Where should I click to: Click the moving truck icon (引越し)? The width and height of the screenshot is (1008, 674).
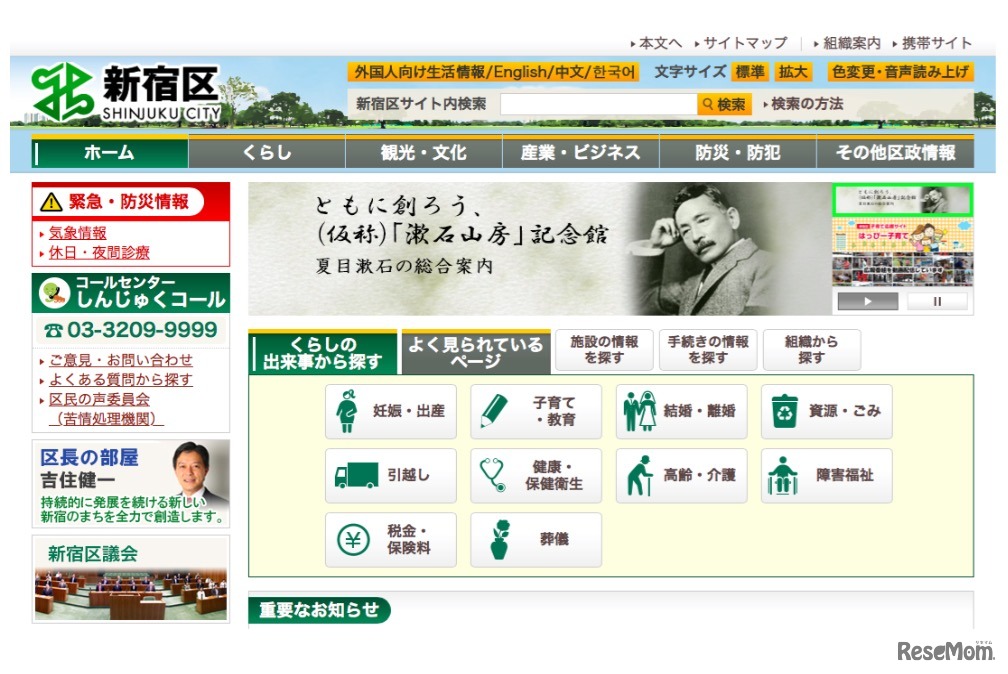tap(356, 476)
